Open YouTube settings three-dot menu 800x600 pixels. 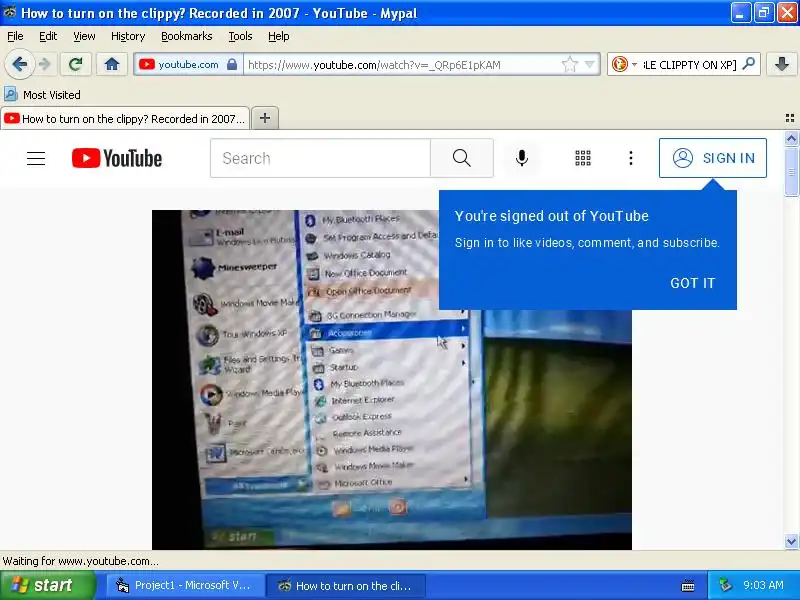tap(631, 158)
